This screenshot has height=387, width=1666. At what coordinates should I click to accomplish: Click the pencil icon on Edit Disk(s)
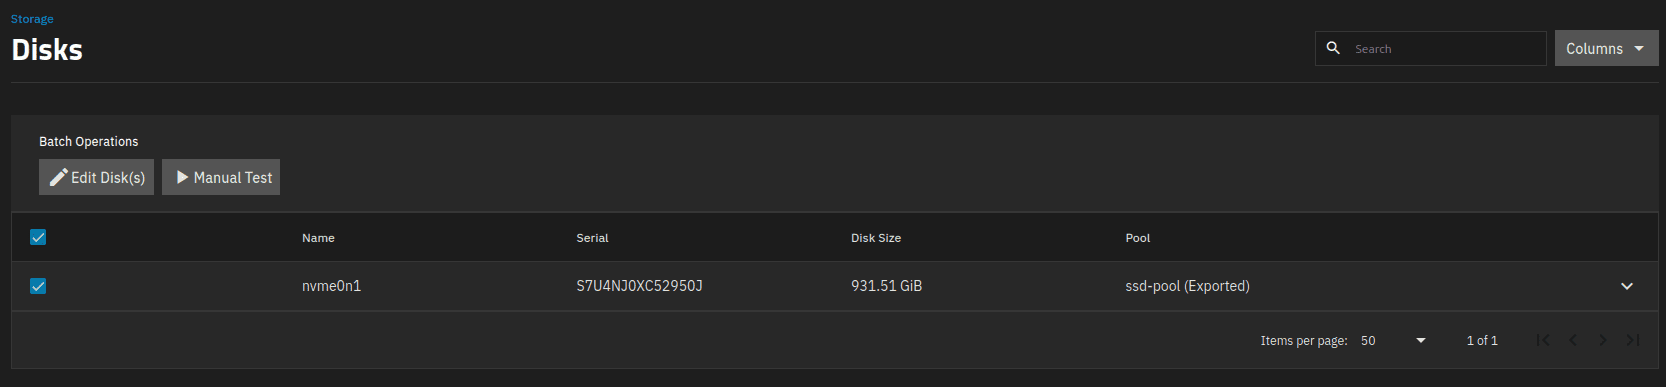(x=59, y=177)
